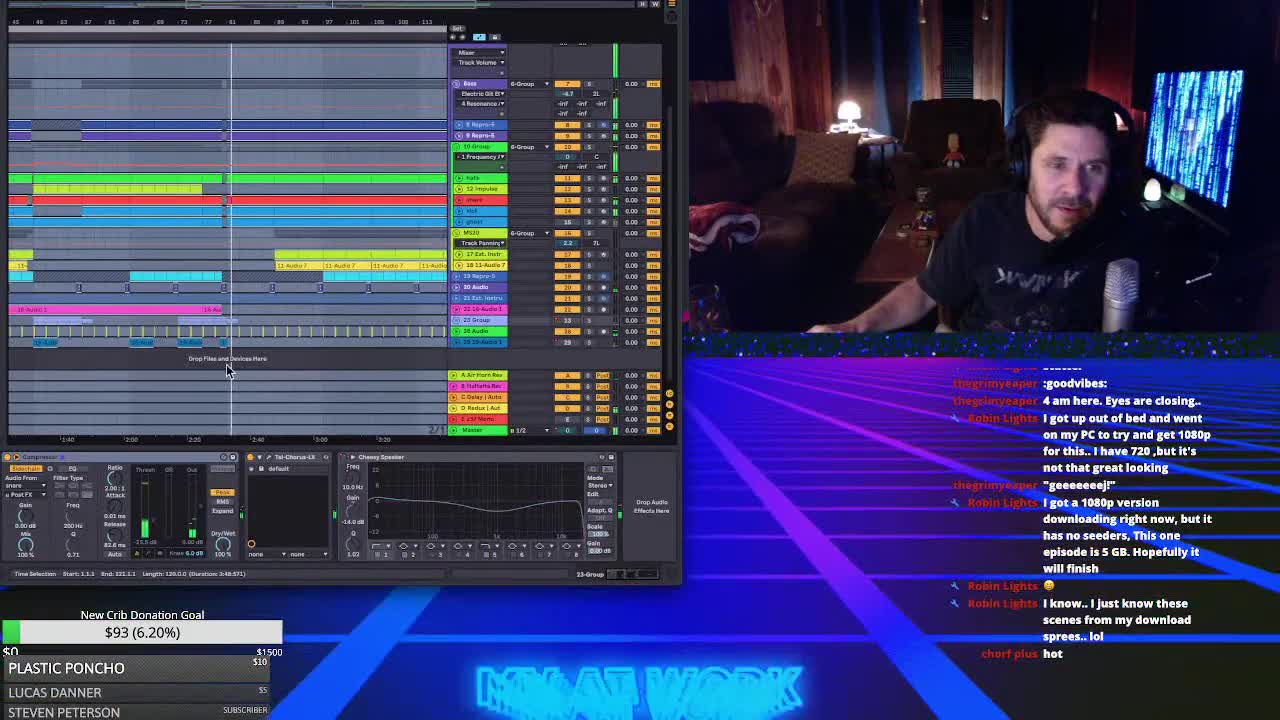1280x720 pixels.
Task: Open the second none dropdown in Tal-Chorus-LX
Action: [309, 554]
